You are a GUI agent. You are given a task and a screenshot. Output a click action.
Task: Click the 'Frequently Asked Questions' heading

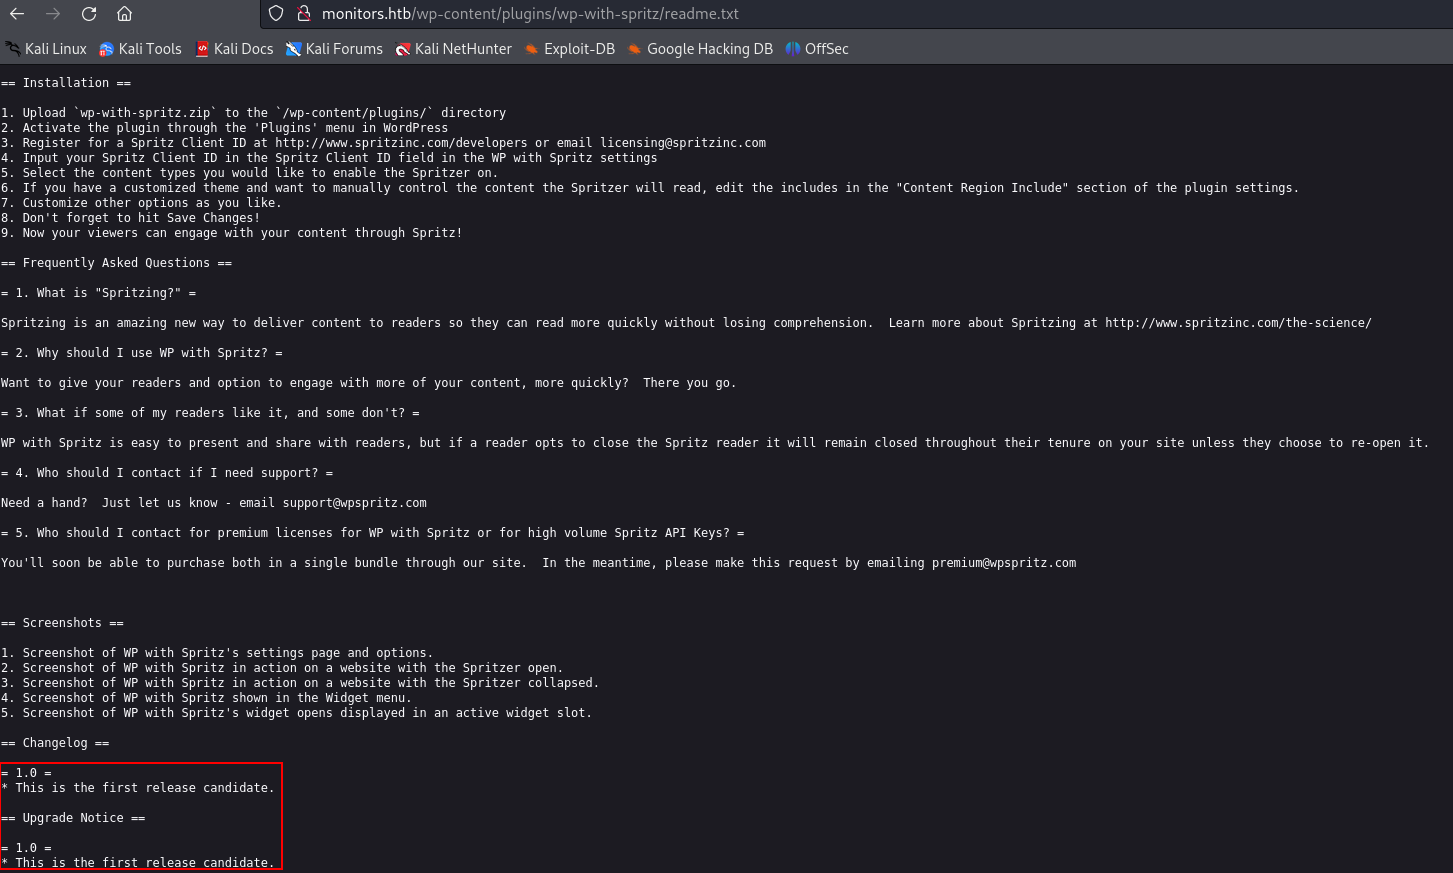pyautogui.click(x=117, y=263)
